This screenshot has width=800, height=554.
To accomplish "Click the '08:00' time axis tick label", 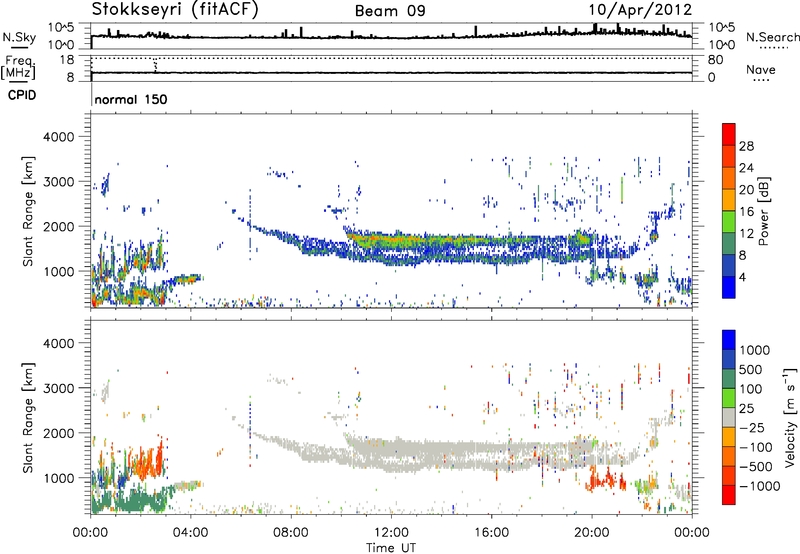I will [x=291, y=533].
